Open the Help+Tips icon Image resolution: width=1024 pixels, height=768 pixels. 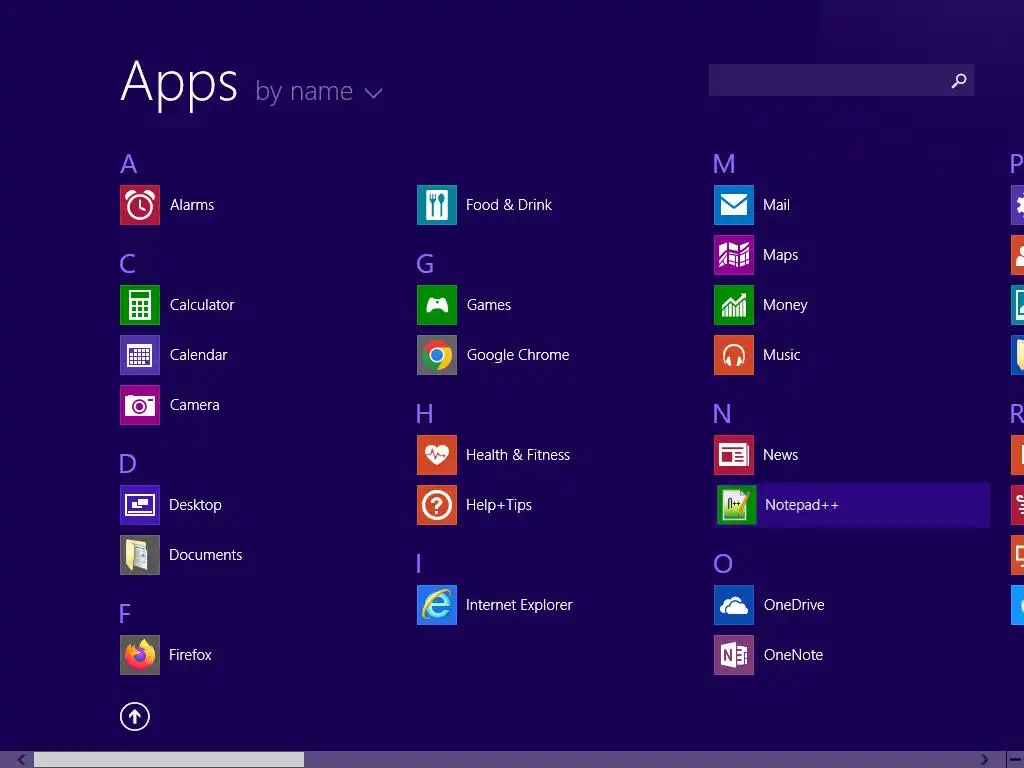437,505
